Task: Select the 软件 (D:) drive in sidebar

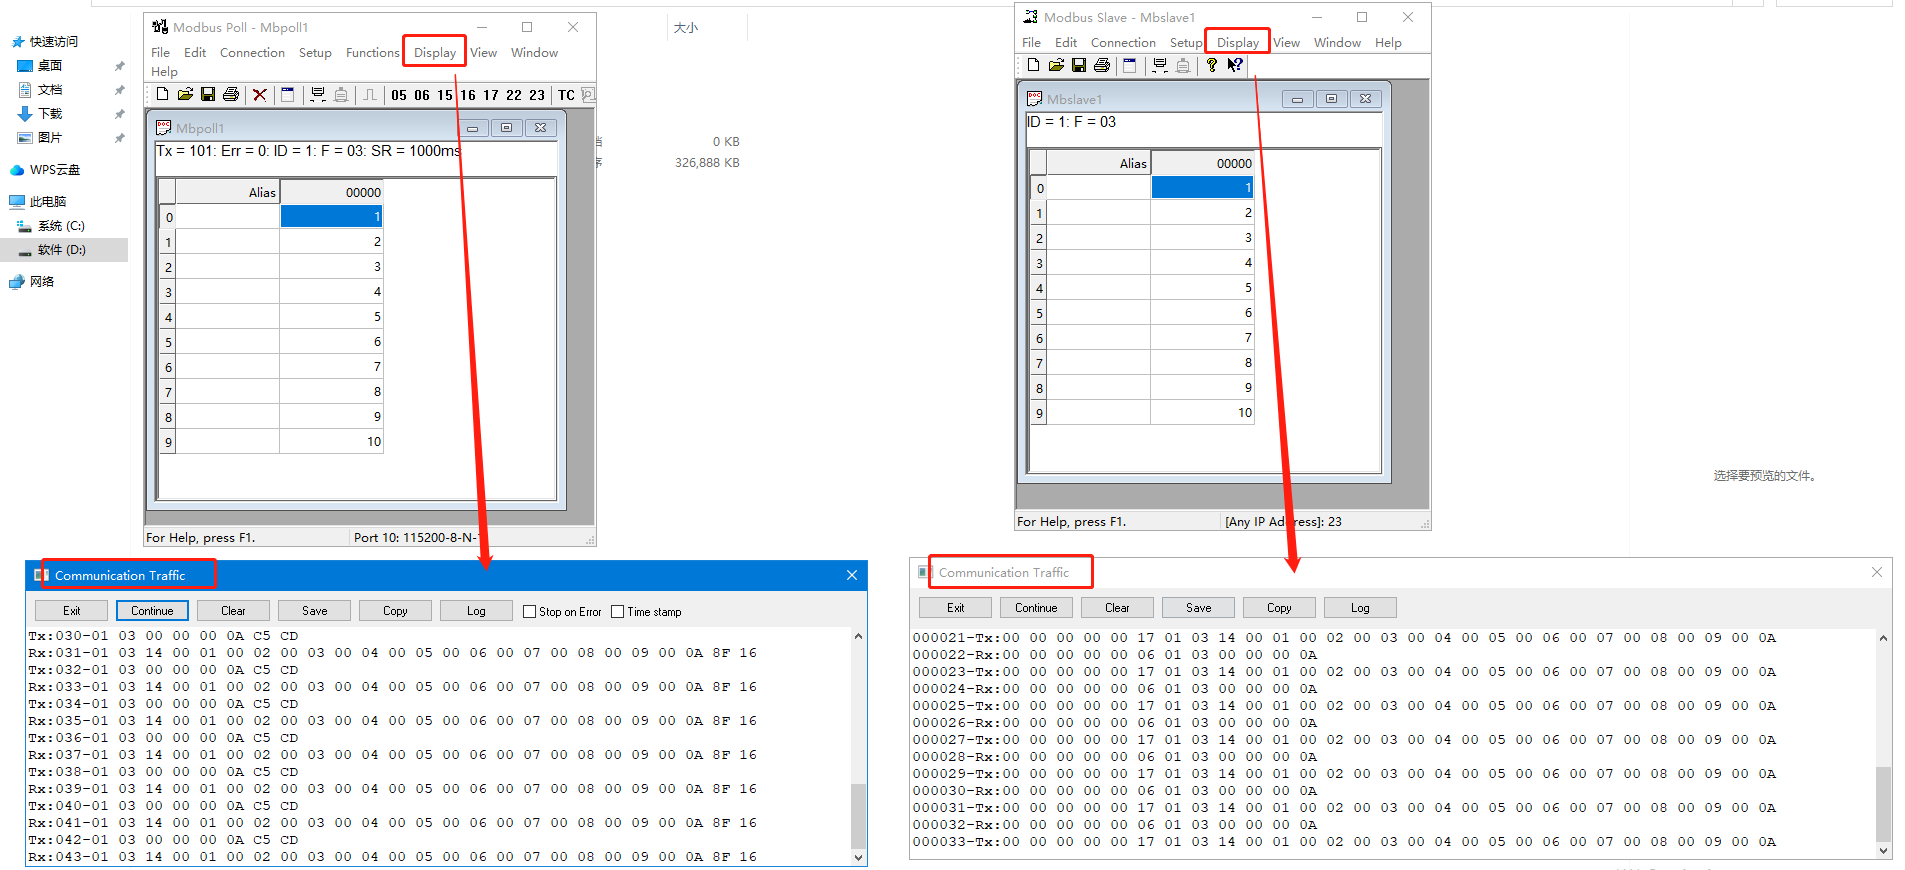Action: tap(61, 250)
